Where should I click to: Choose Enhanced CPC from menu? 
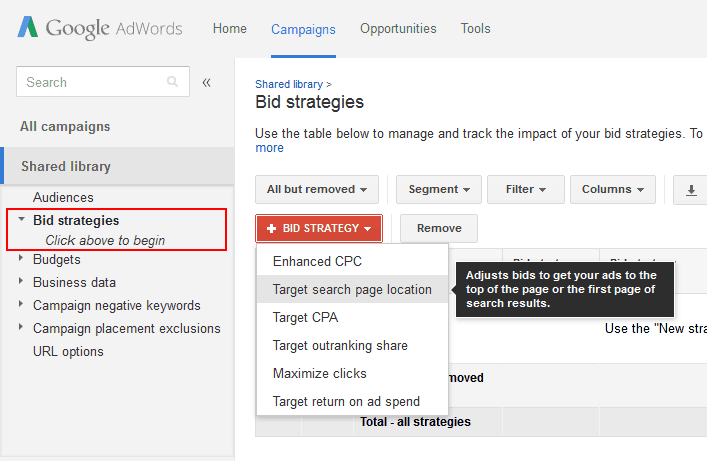coord(352,262)
